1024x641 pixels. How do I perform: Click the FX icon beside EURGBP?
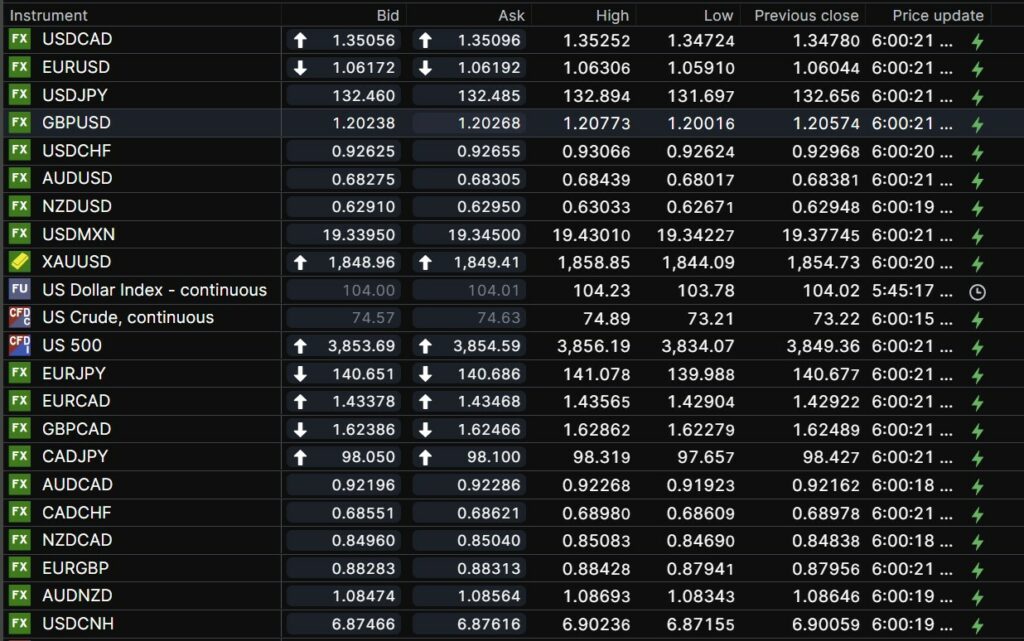19,568
